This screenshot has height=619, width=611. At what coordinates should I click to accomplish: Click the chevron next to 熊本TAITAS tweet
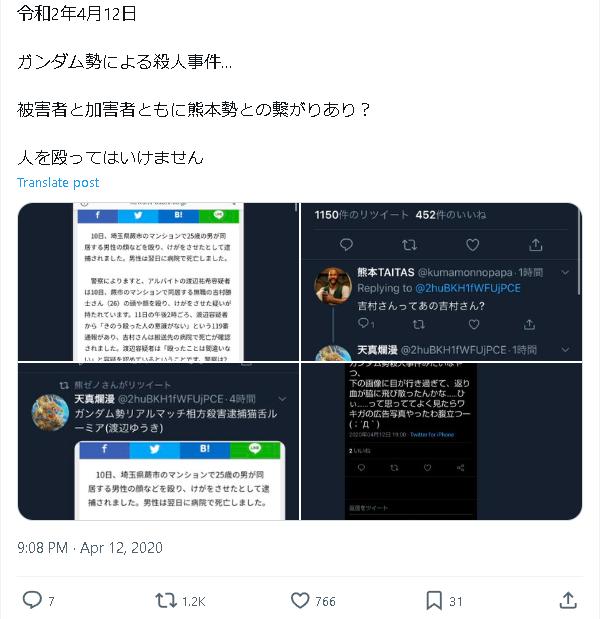pyautogui.click(x=565, y=272)
